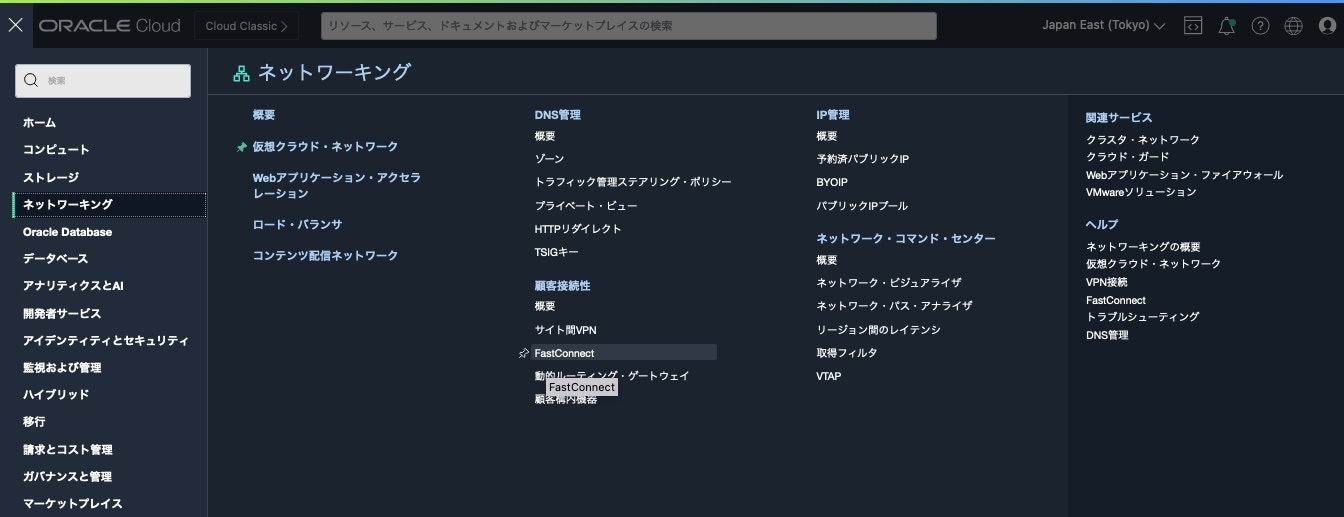
Task: Open the language globe icon
Action: click(x=1293, y=26)
